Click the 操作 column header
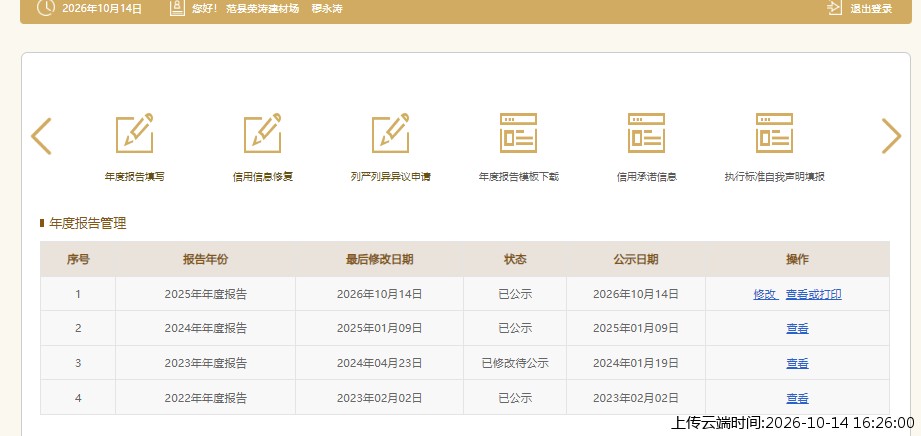The width and height of the screenshot is (921, 436). click(x=797, y=259)
